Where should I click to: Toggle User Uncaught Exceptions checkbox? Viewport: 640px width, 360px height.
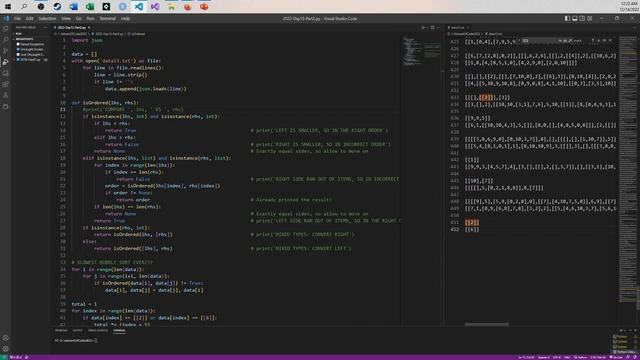[18, 54]
